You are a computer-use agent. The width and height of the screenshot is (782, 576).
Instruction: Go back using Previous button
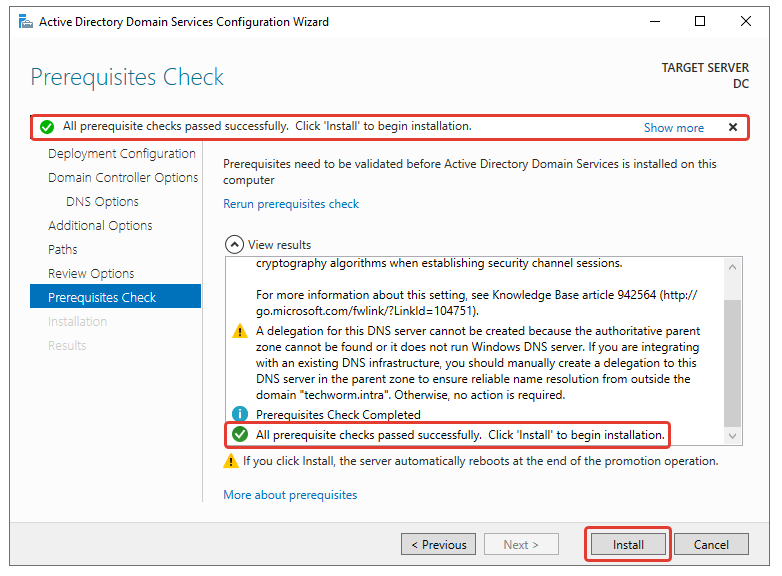[x=438, y=545]
